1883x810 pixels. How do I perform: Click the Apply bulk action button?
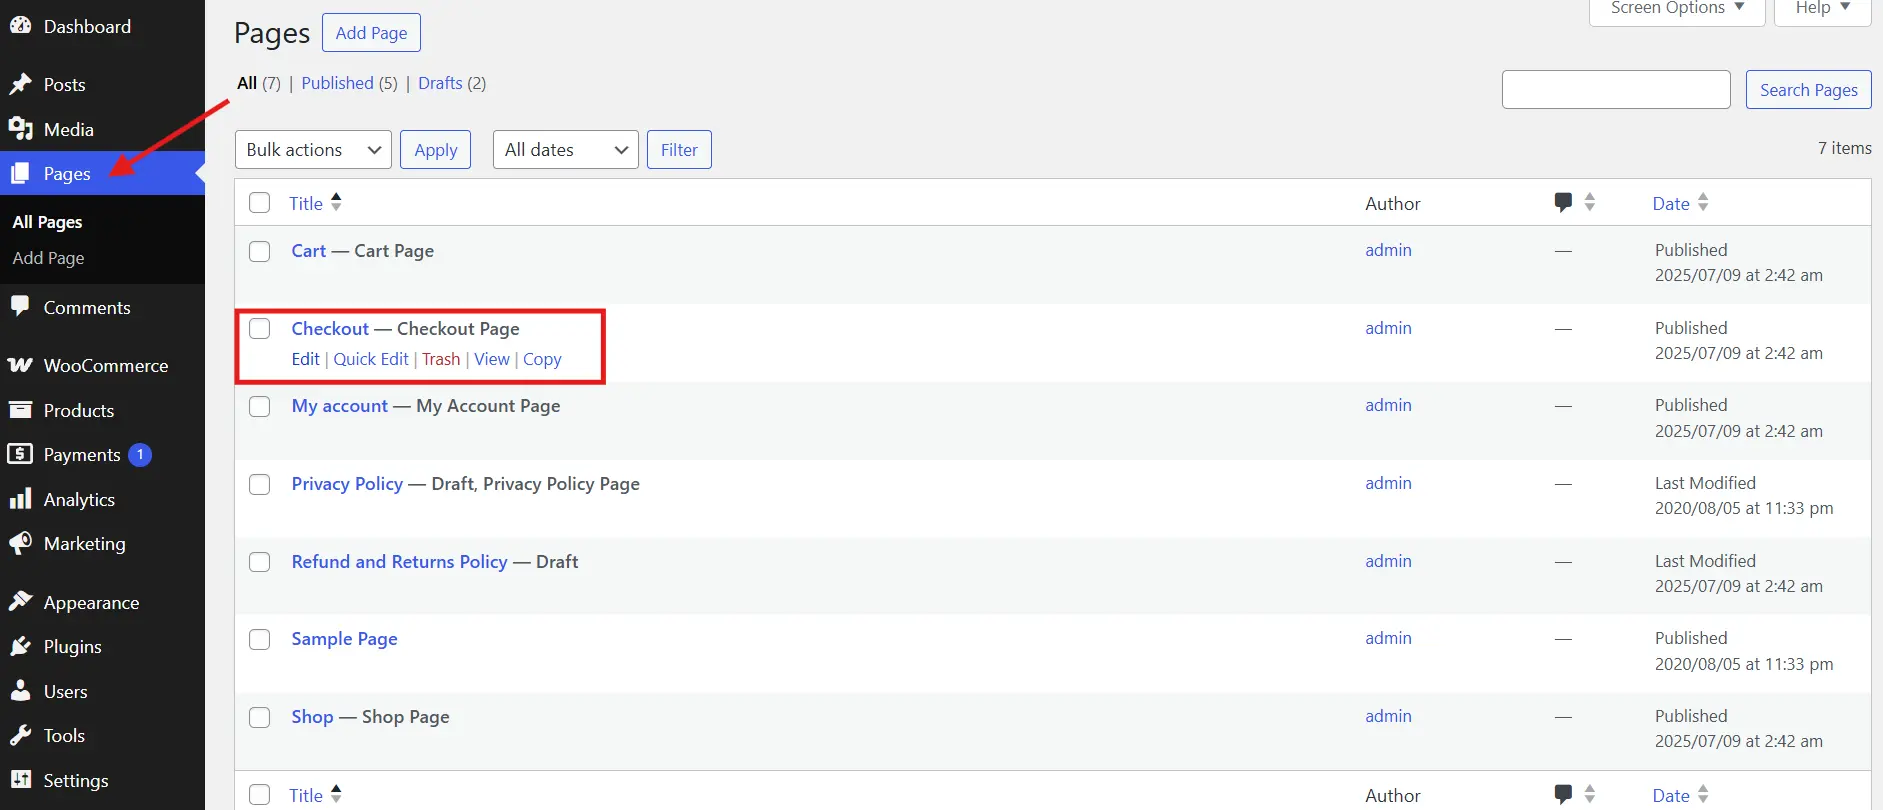436,150
